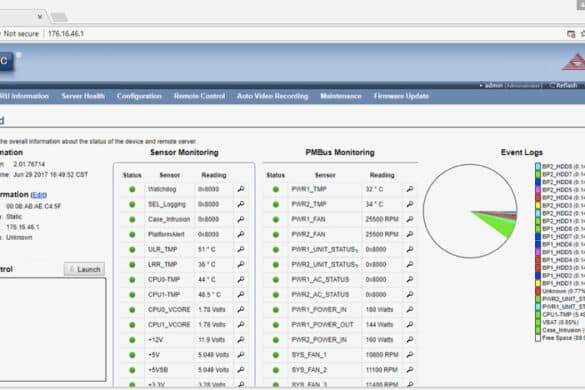Viewport: 585px width, 390px height.
Task: Click the CPU1-TMP legend entry in Event Logs
Action: pos(563,314)
